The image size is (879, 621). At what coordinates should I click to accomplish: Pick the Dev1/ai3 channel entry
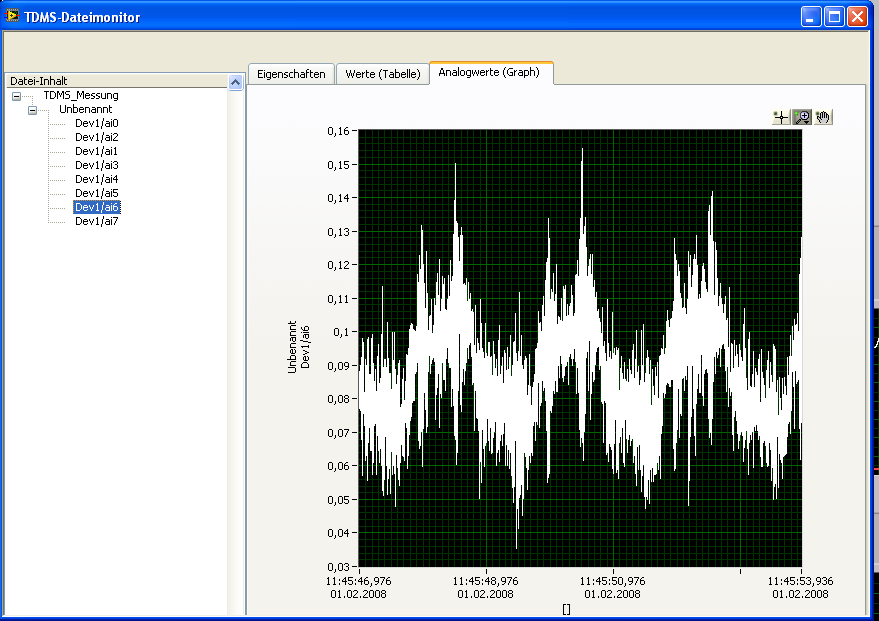tap(96, 165)
